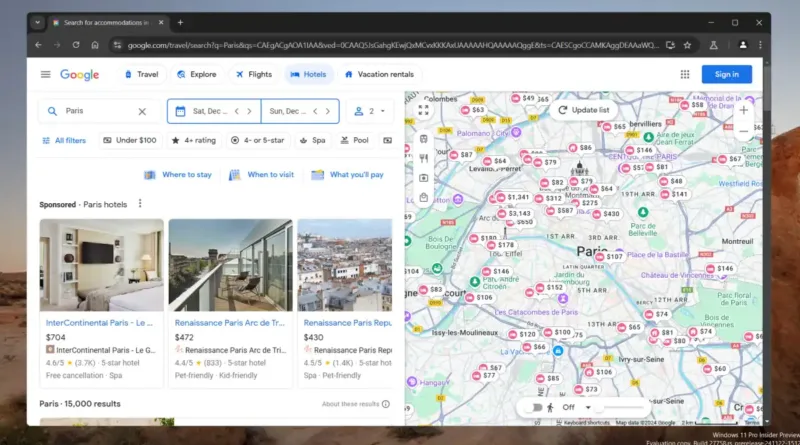
Task: Click the install app icon in address bar
Action: pyautogui.click(x=670, y=45)
